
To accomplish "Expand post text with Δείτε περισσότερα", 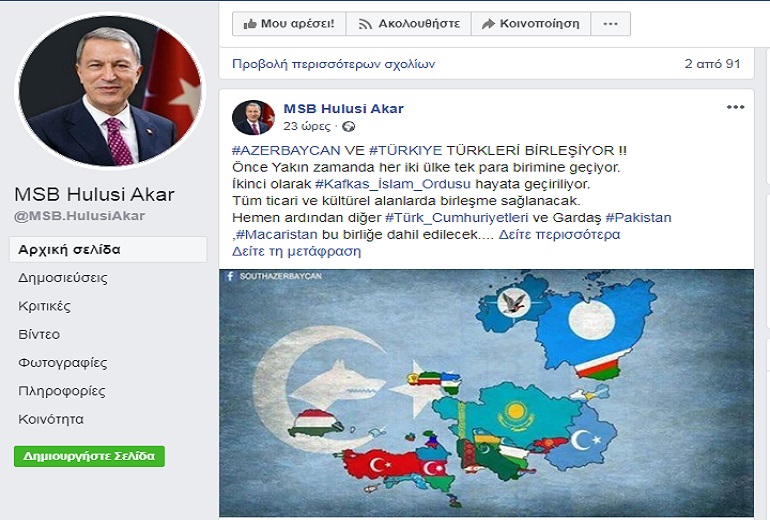I will coord(559,234).
